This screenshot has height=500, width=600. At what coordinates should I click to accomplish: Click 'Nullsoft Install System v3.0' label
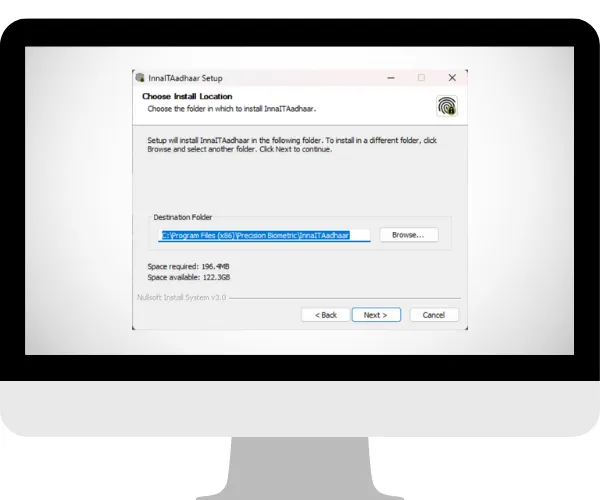[181, 297]
